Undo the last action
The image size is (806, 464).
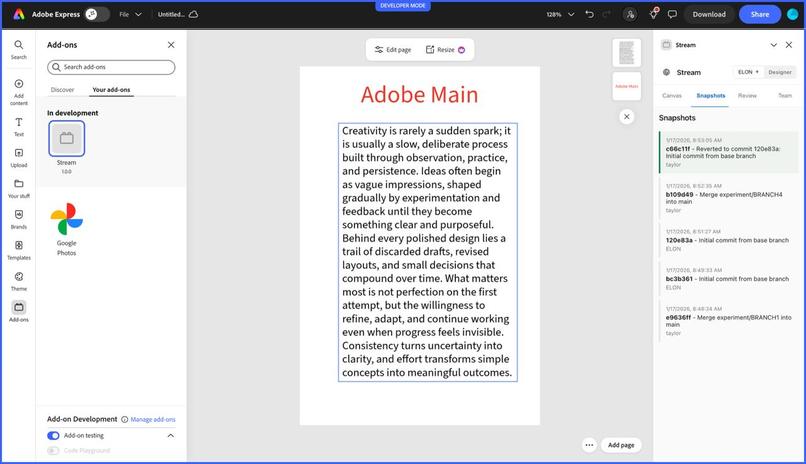click(x=590, y=14)
